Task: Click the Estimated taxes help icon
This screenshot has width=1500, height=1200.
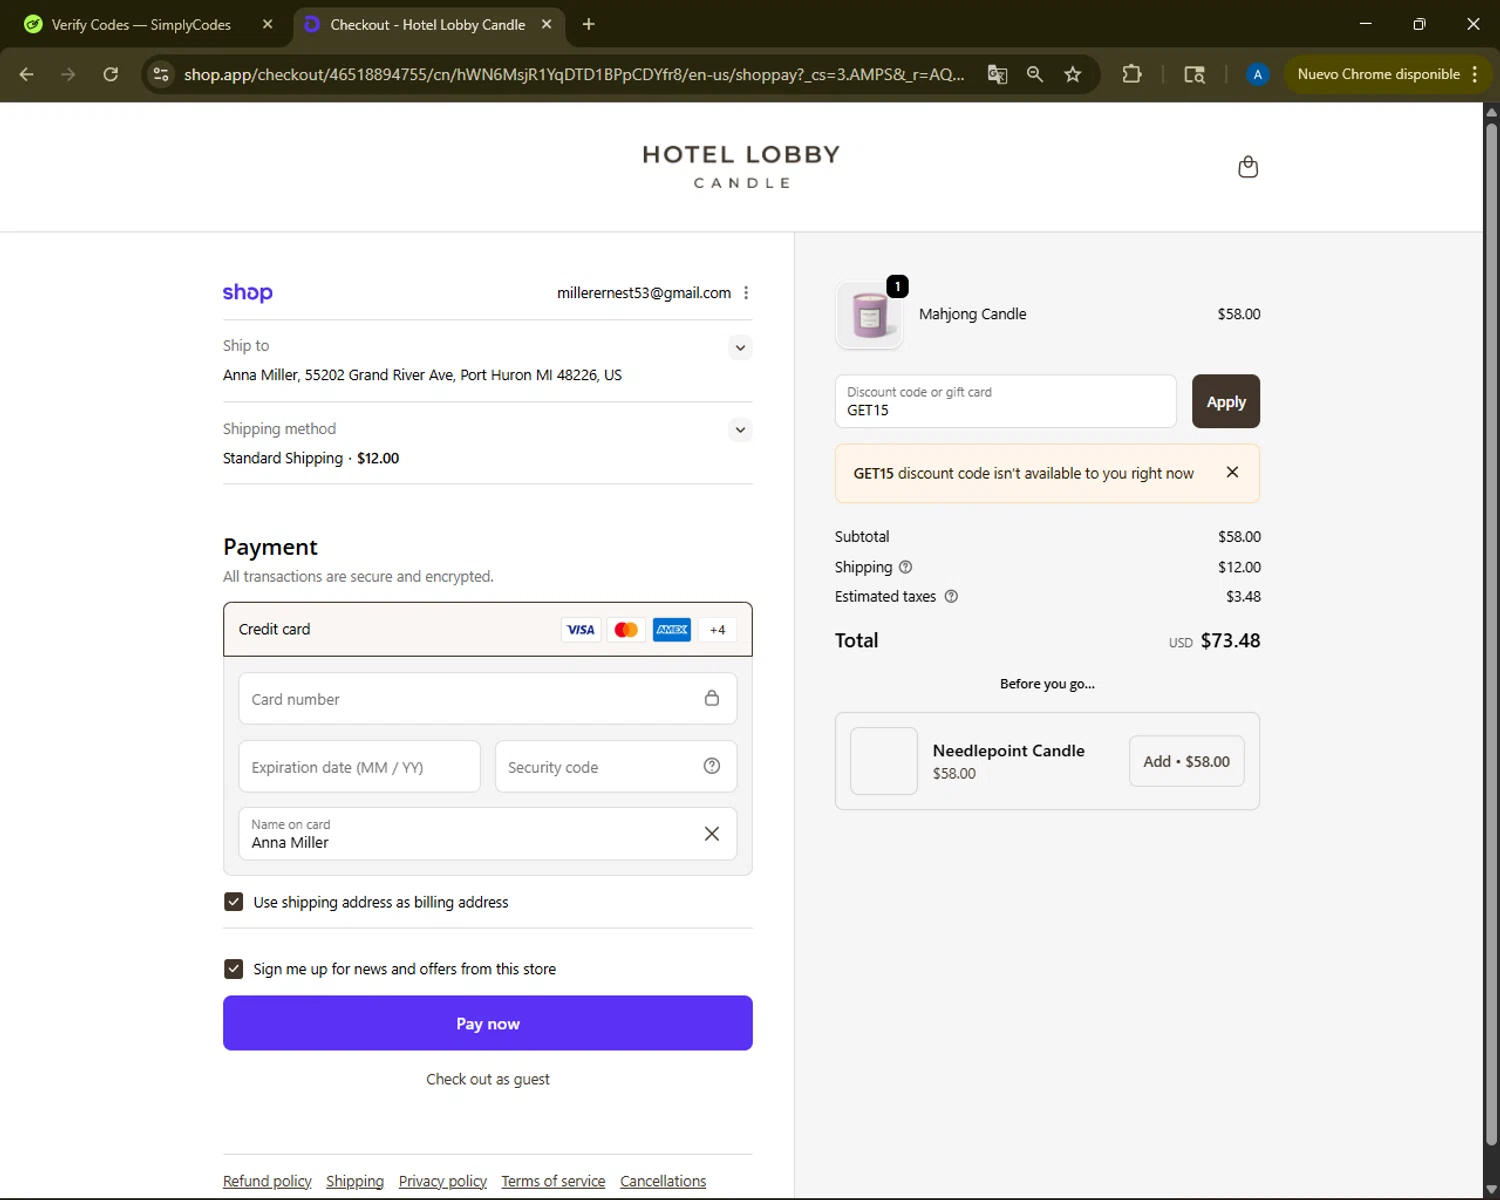Action: pos(951,596)
